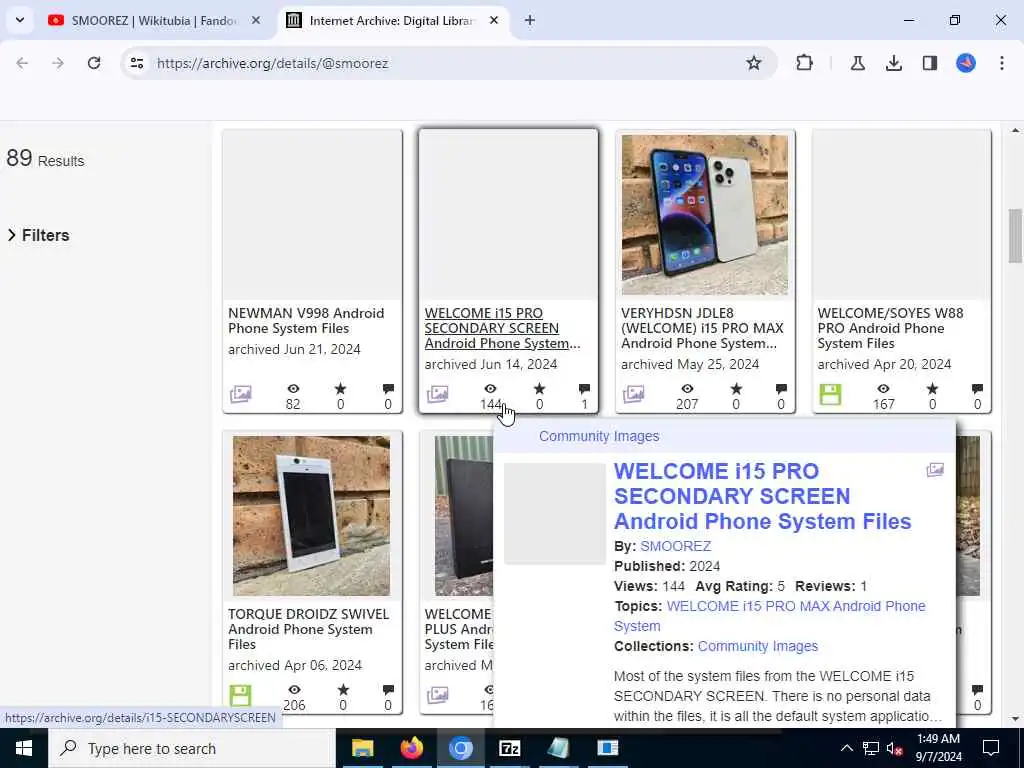Click views eye icon on TORQUE DROIDZ card
Screen dimensions: 1024x768
(x=295, y=690)
